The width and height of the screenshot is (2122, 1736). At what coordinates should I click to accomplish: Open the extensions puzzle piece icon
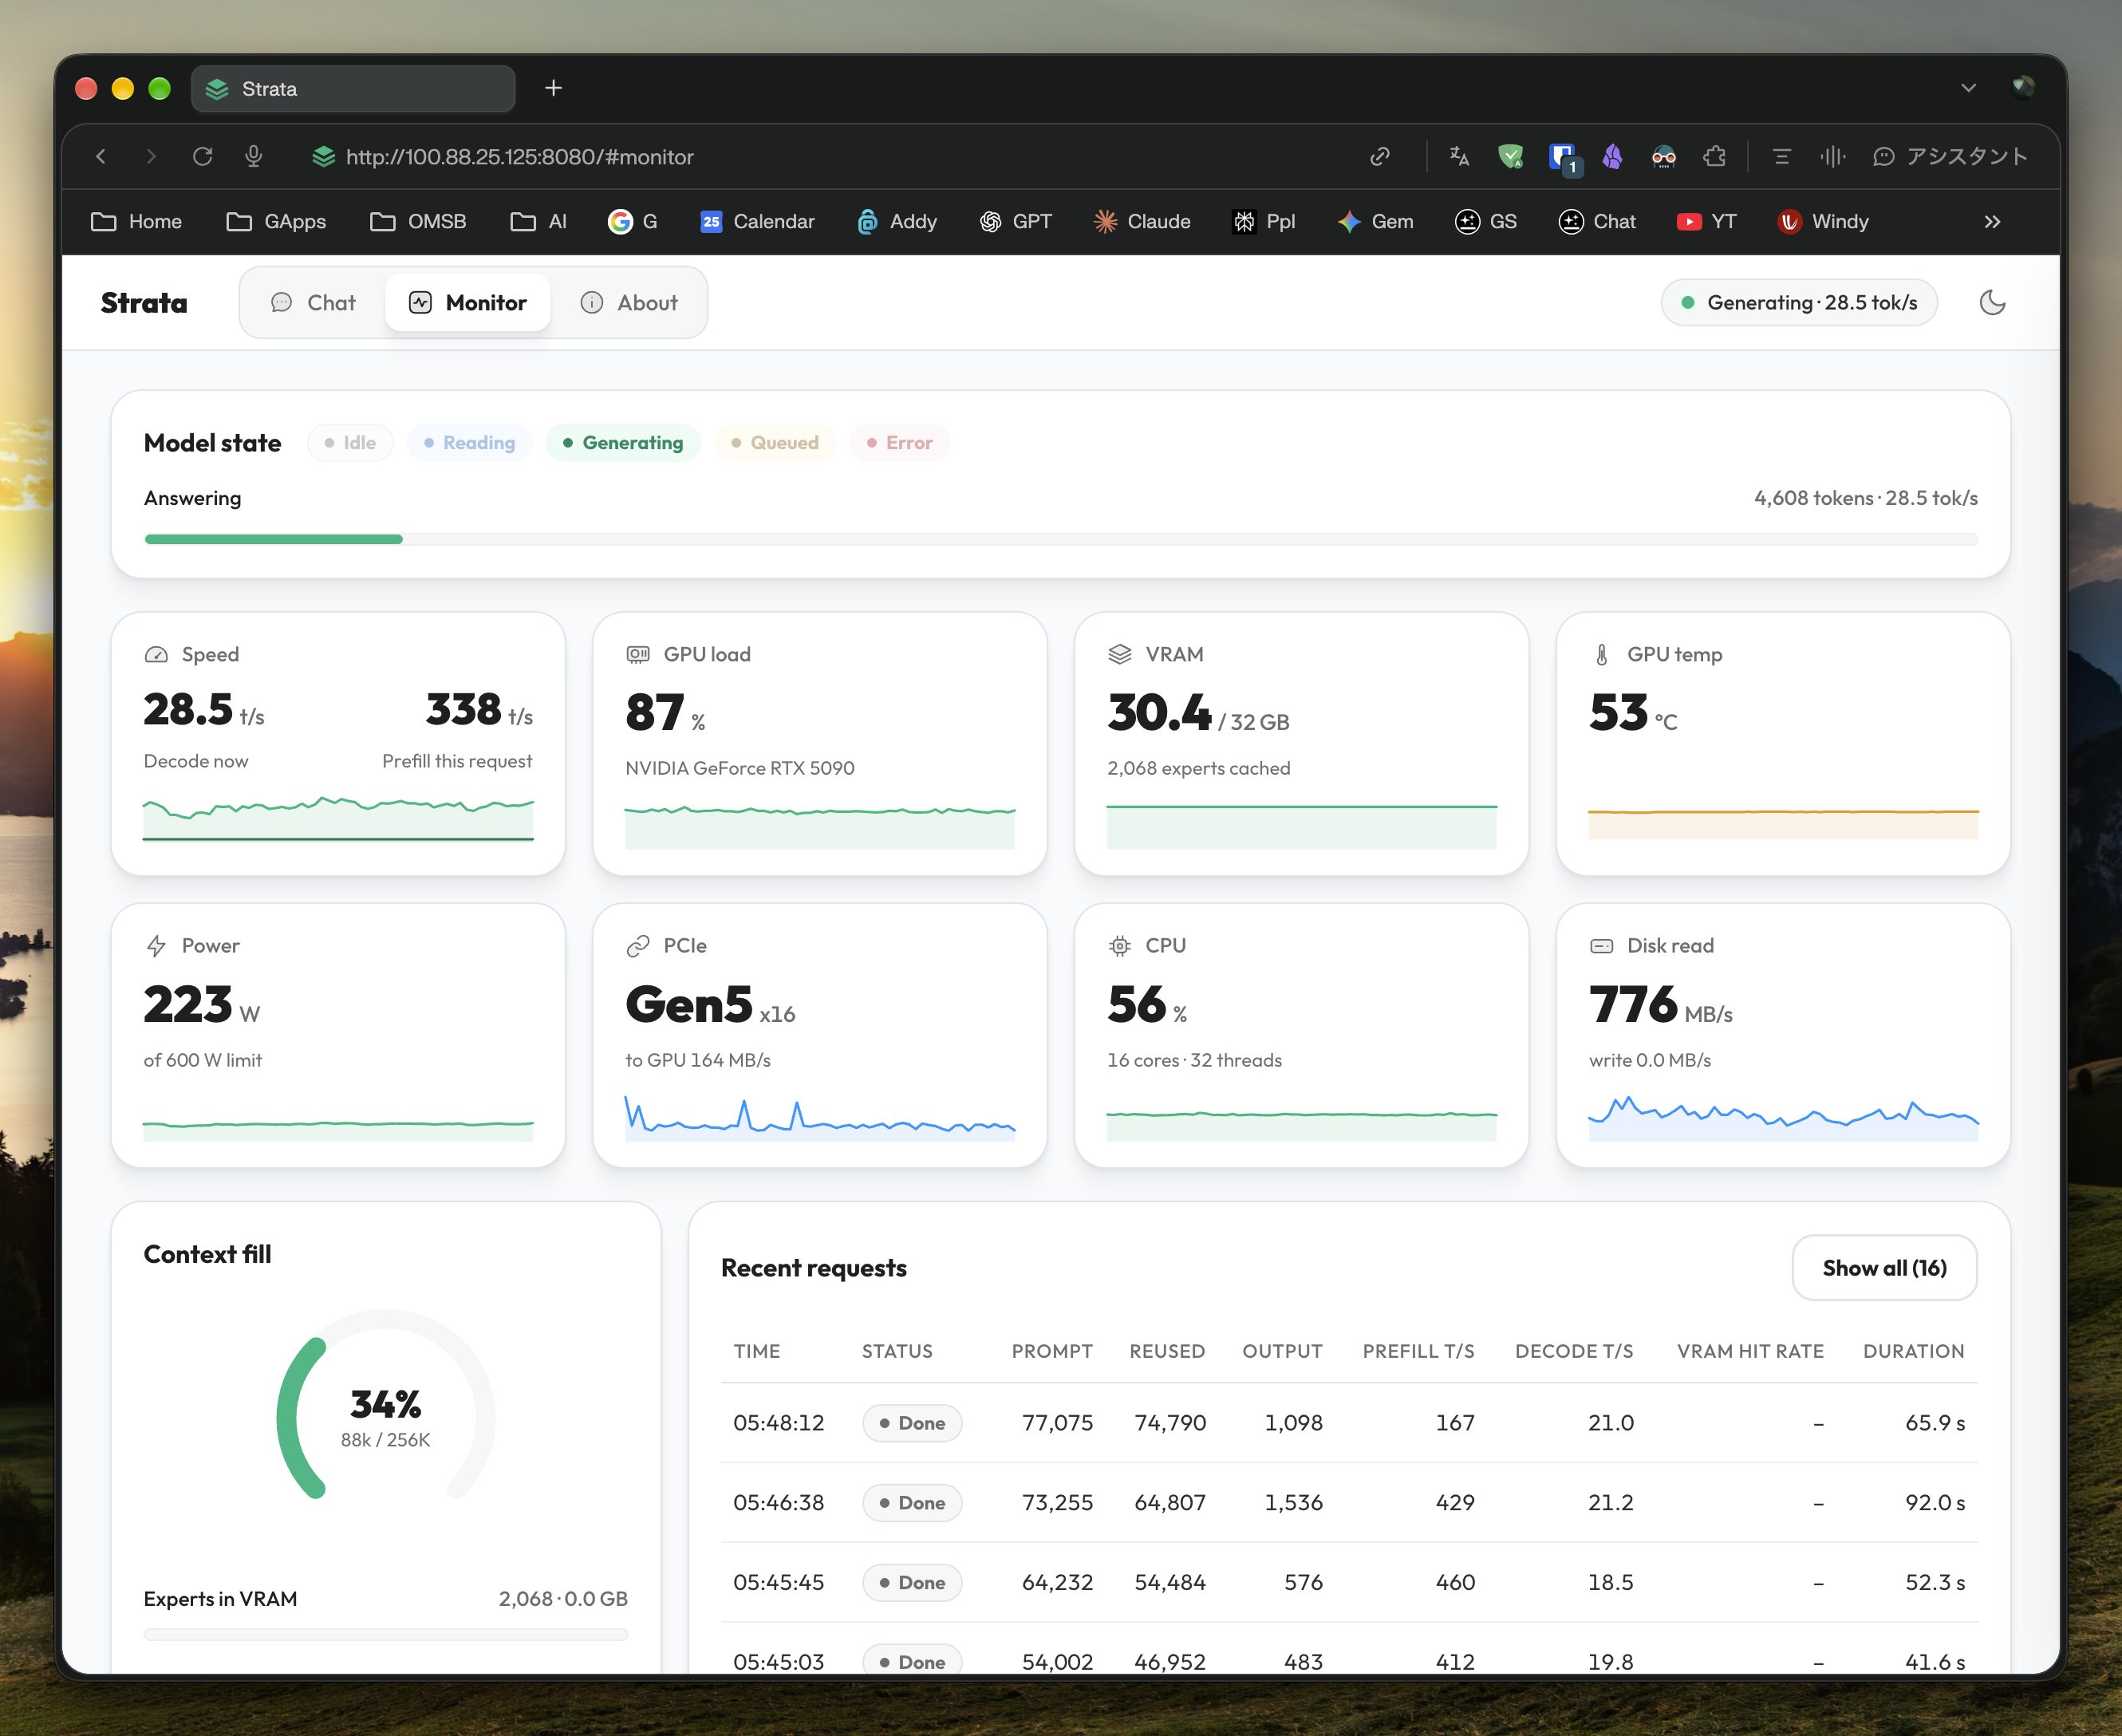coord(1715,156)
